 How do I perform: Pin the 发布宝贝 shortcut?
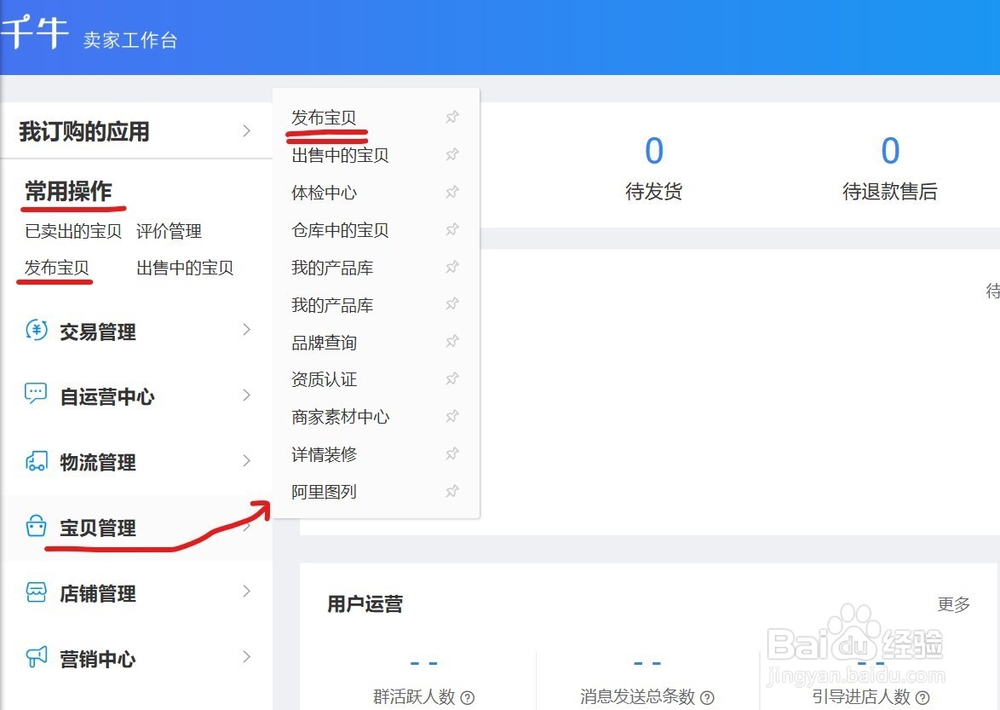coord(452,117)
